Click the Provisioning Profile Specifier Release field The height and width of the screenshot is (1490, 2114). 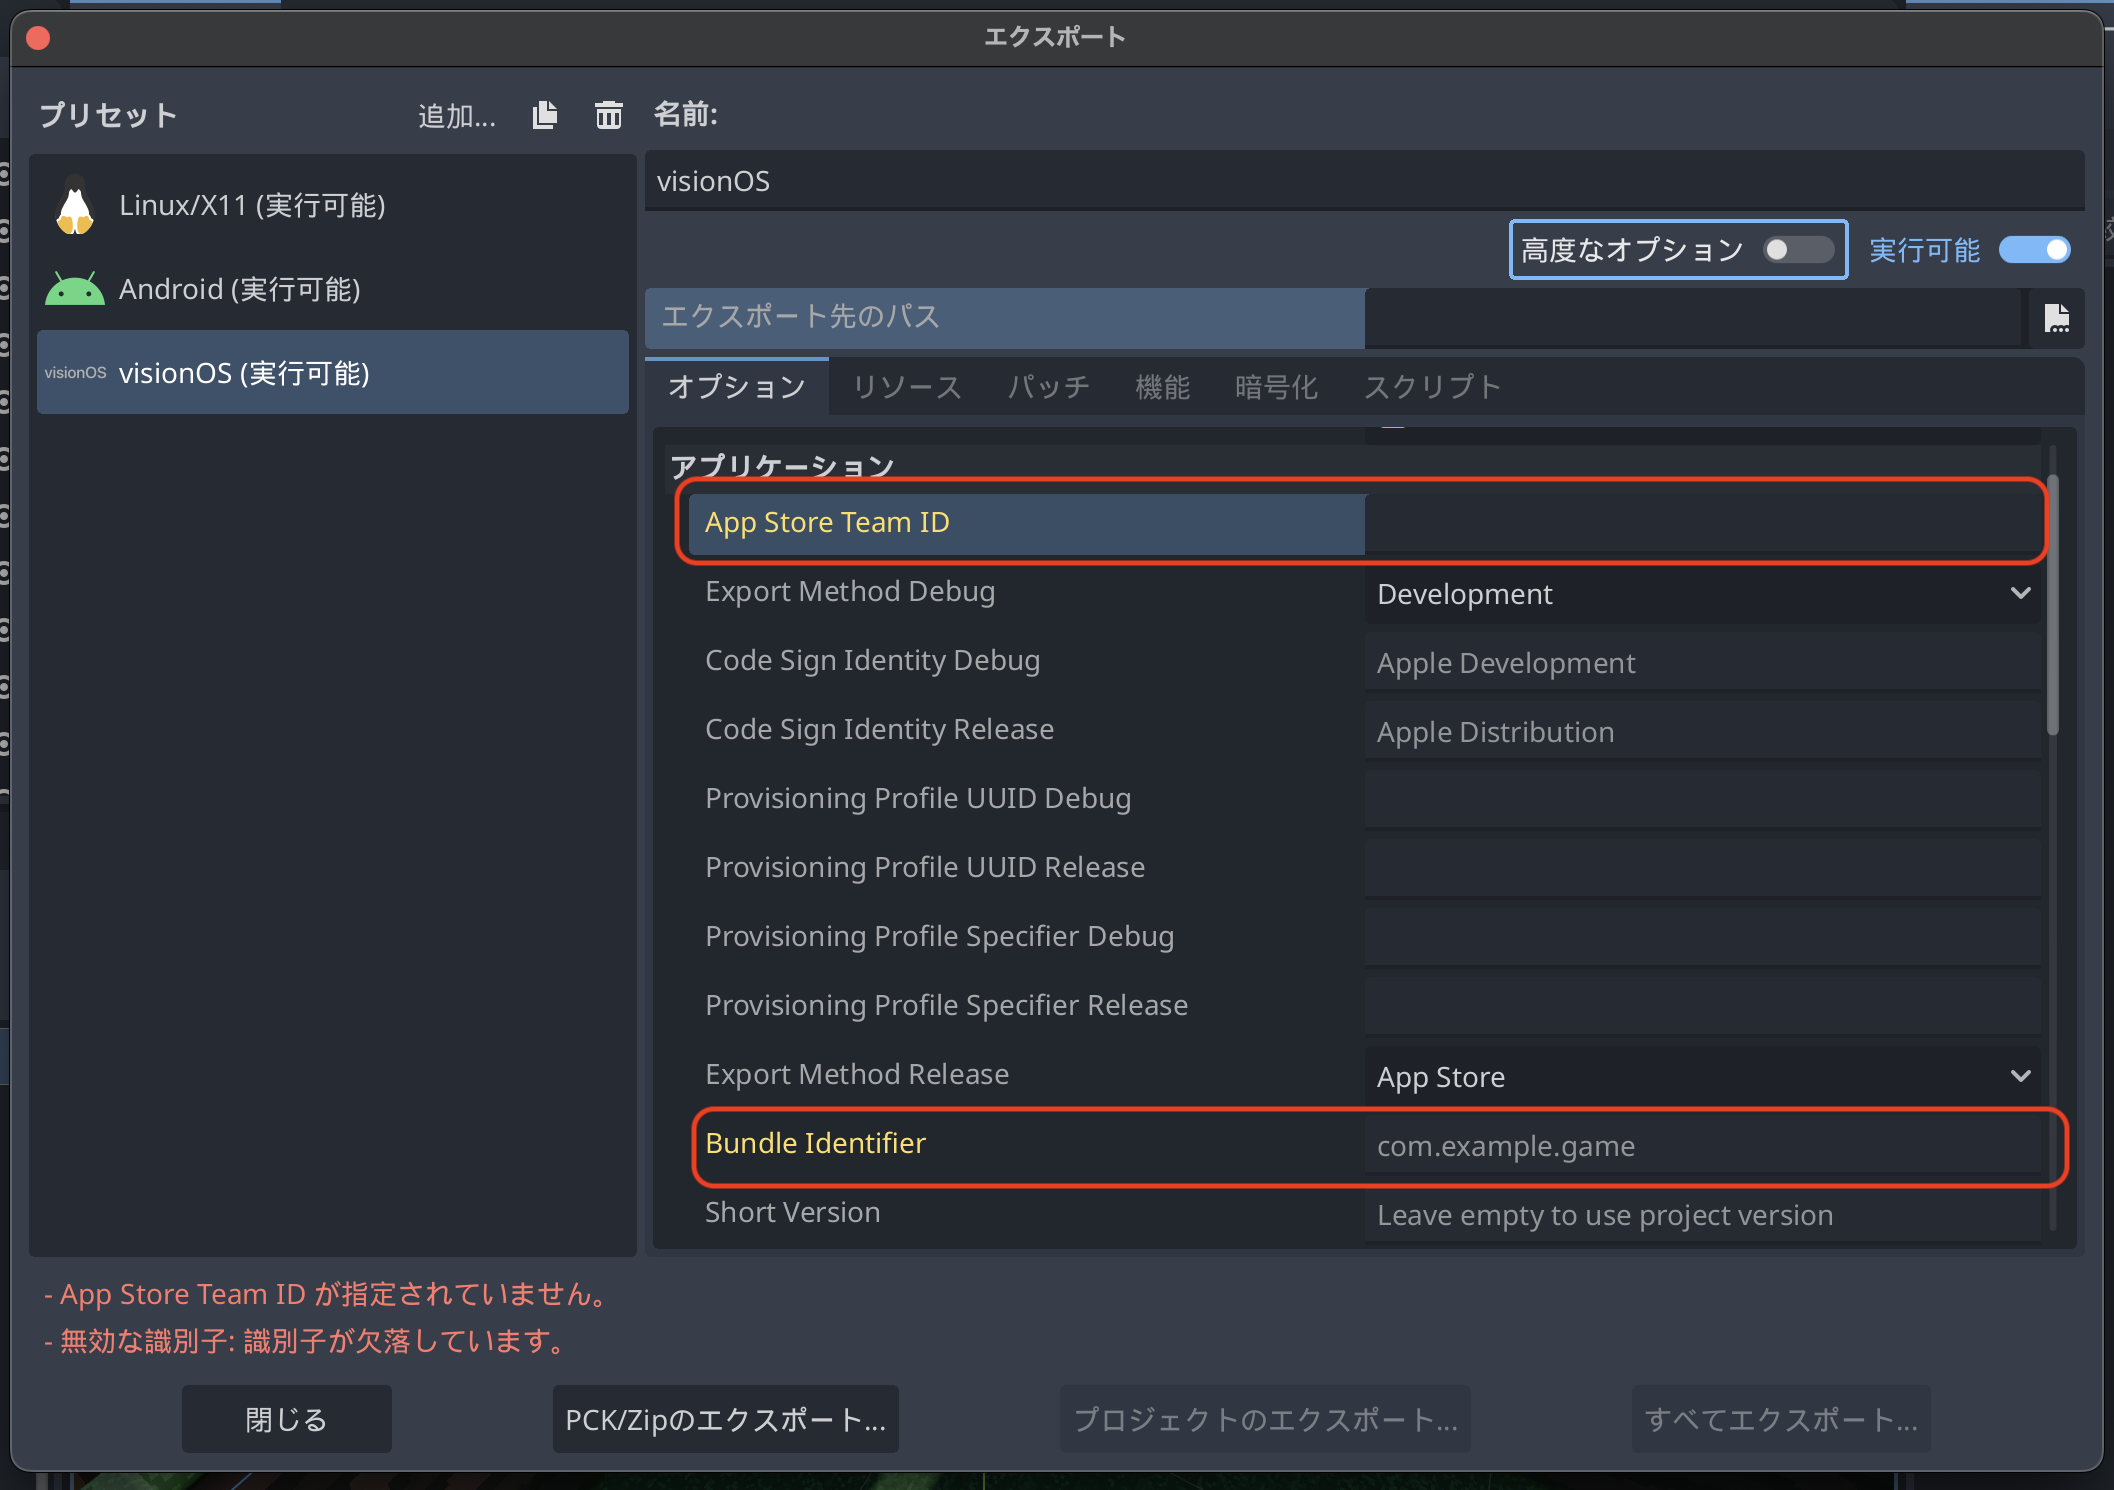[1702, 1006]
